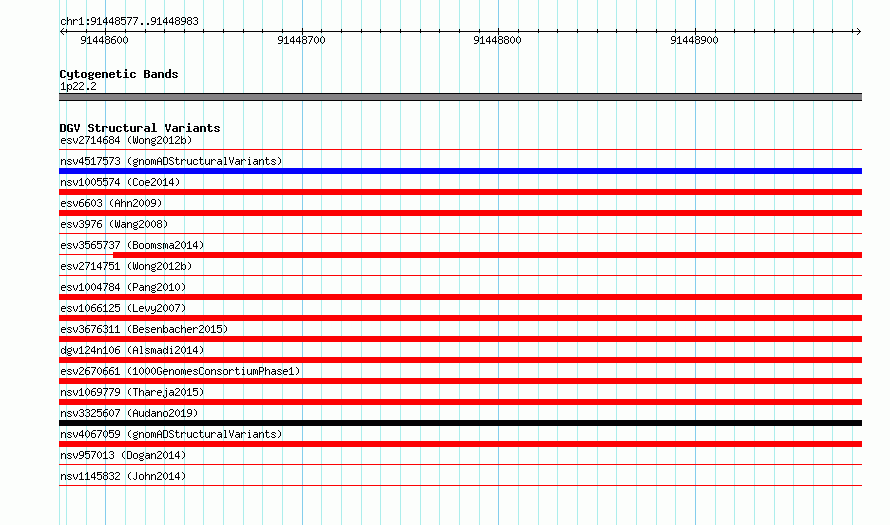The image size is (890, 525).
Task: Open variant esv1004784 (Pang2010)
Action: point(123,287)
